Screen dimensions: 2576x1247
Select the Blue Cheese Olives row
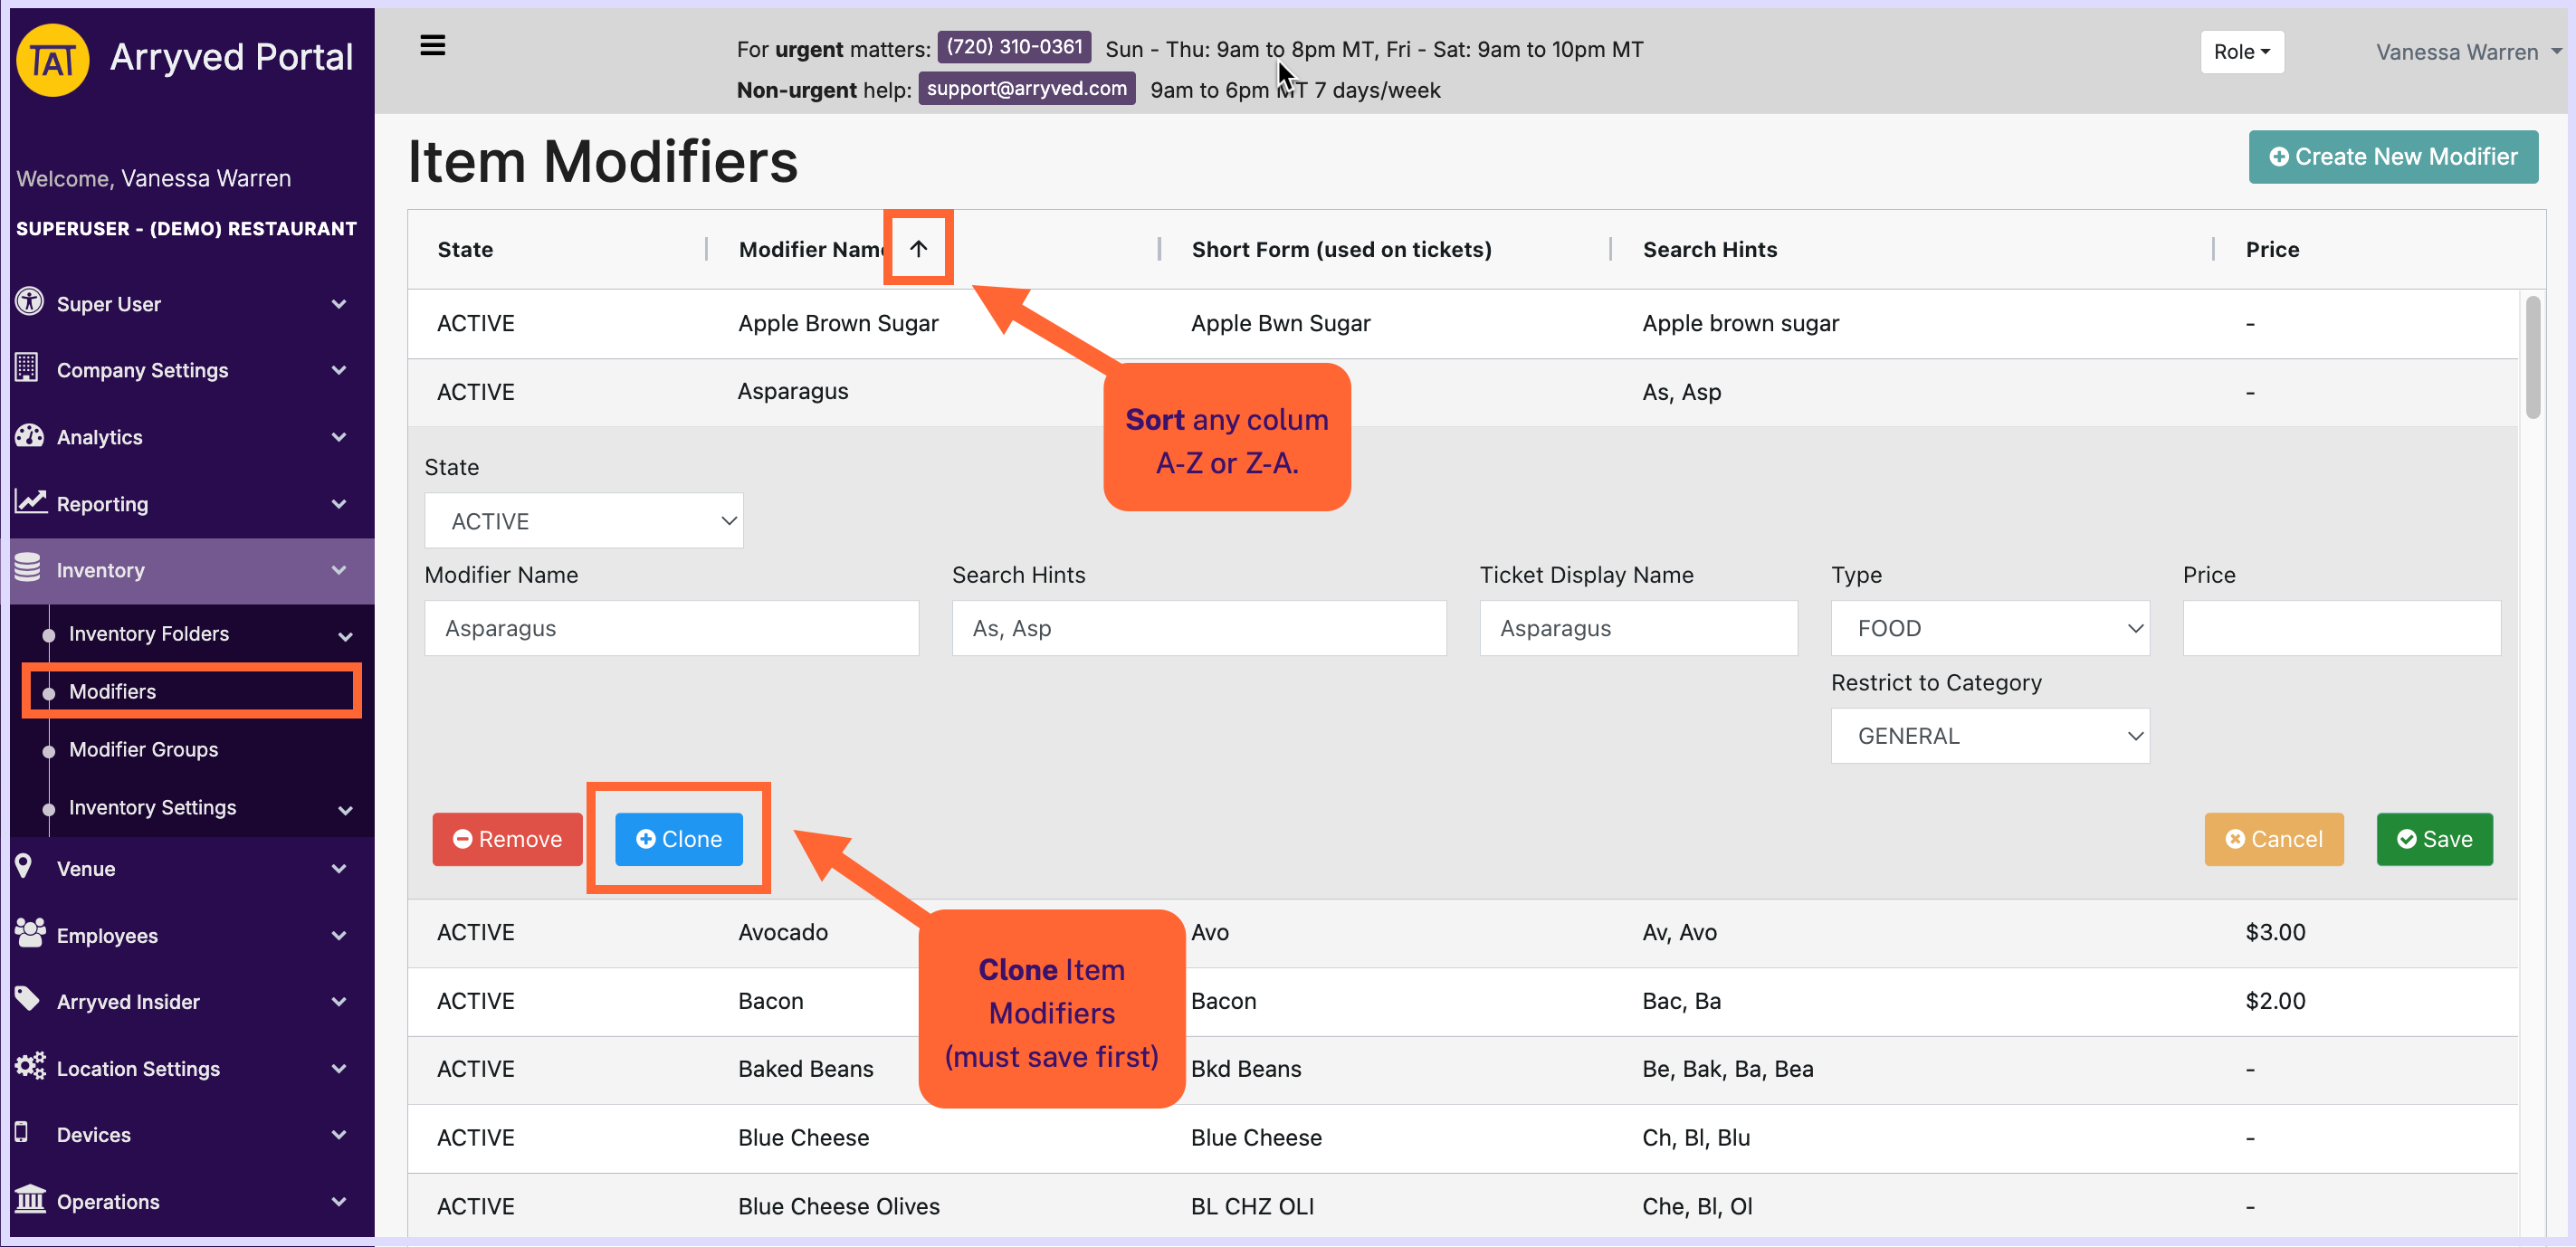tap(1462, 1206)
